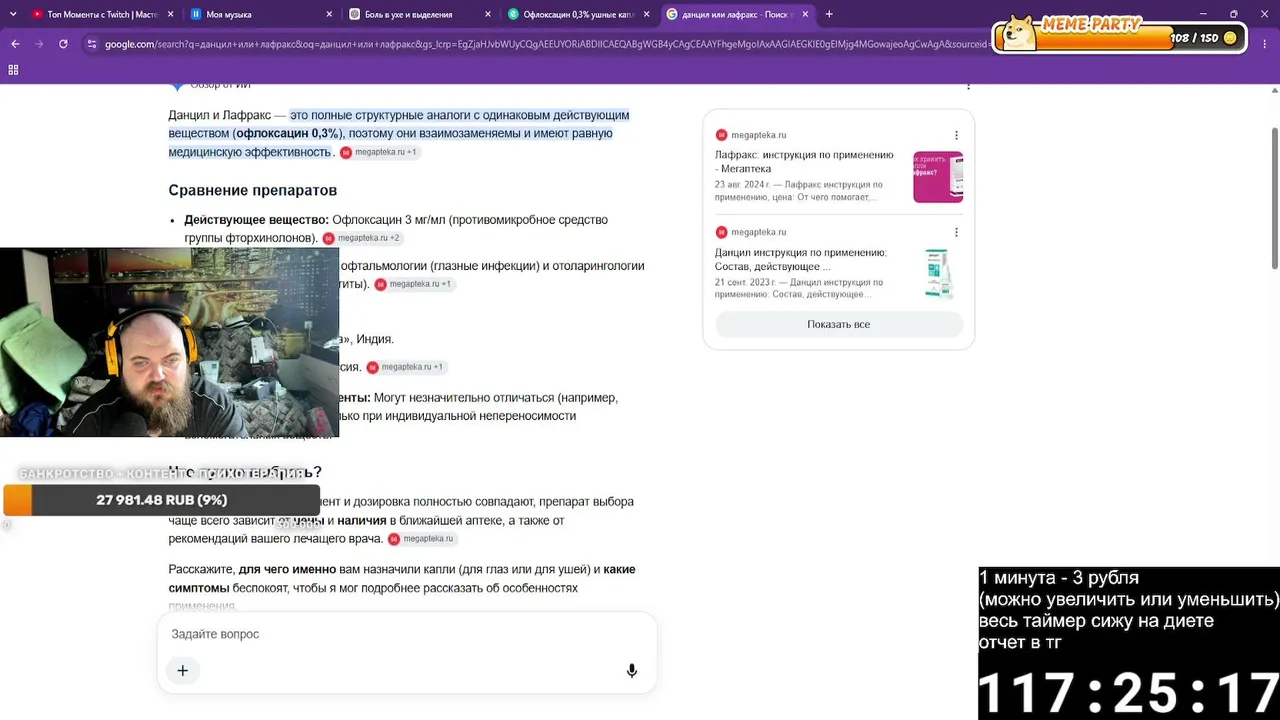Click the 'Действующее вещество:' bullet label

pyautogui.click(x=256, y=220)
